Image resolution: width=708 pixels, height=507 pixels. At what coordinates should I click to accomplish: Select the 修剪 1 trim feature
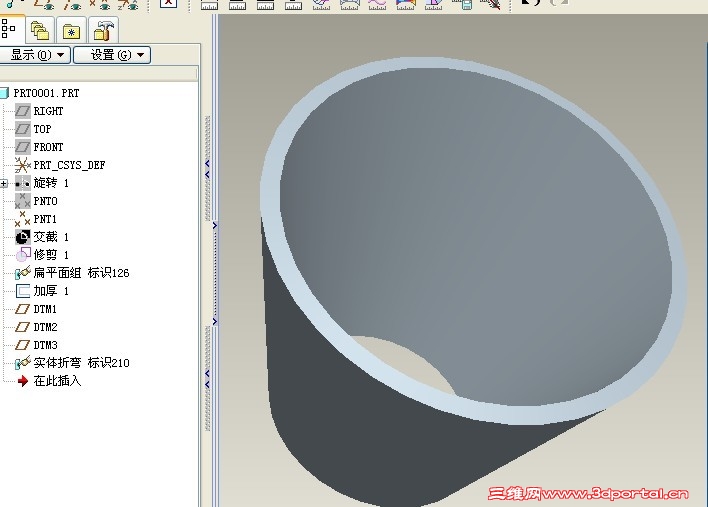(42, 255)
